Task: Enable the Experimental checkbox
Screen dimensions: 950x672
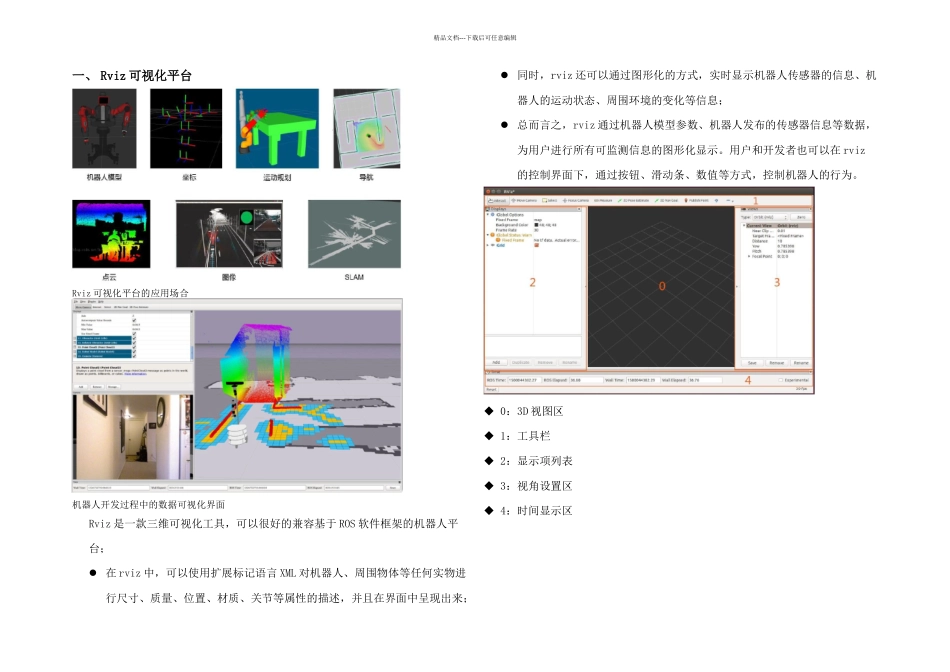Action: (x=780, y=380)
